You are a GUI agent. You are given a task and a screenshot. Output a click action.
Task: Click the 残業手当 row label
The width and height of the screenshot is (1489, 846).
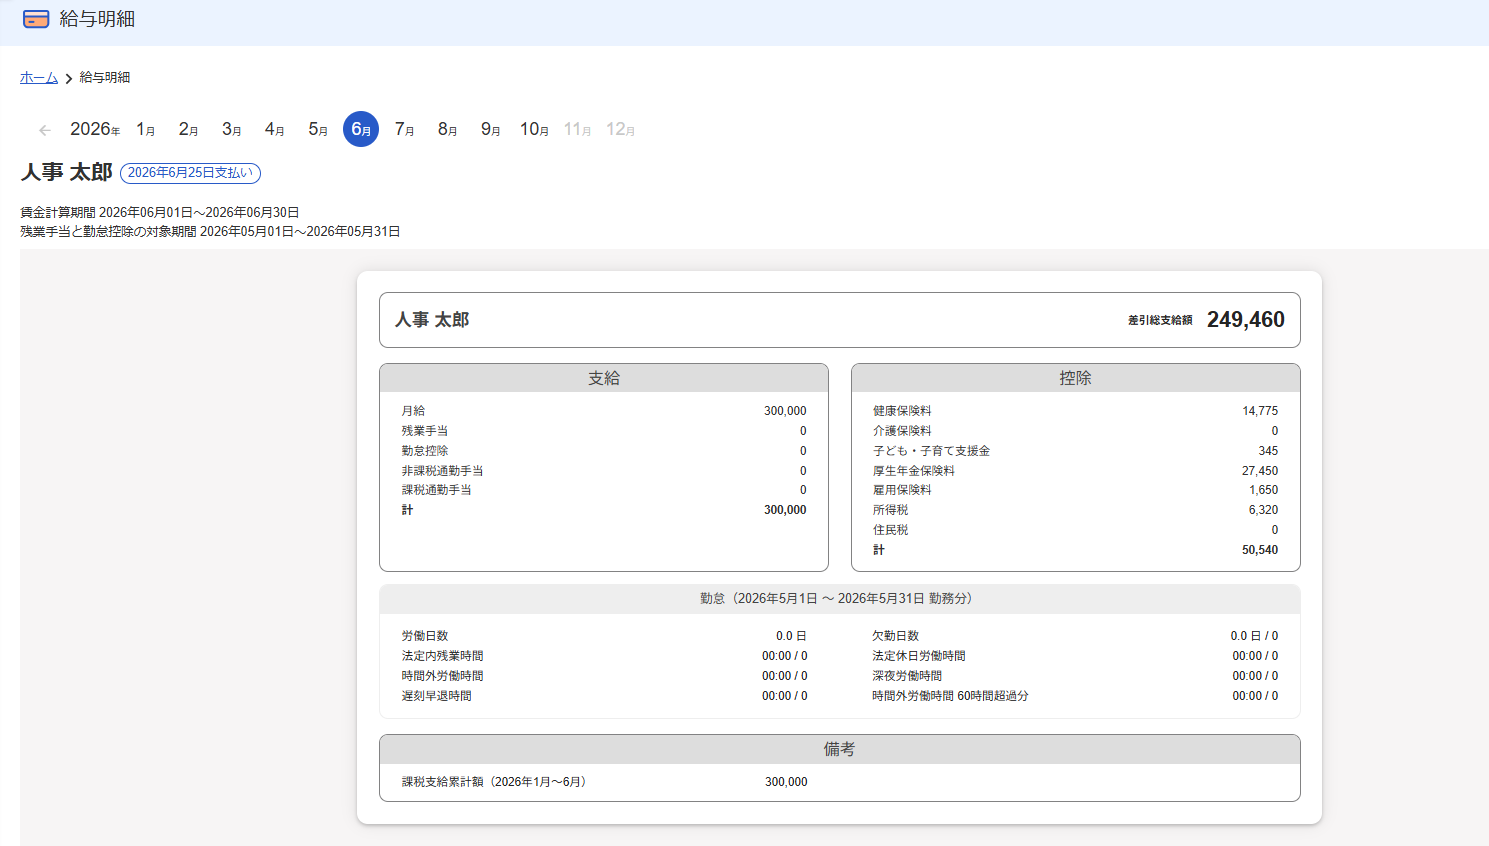[x=425, y=431]
